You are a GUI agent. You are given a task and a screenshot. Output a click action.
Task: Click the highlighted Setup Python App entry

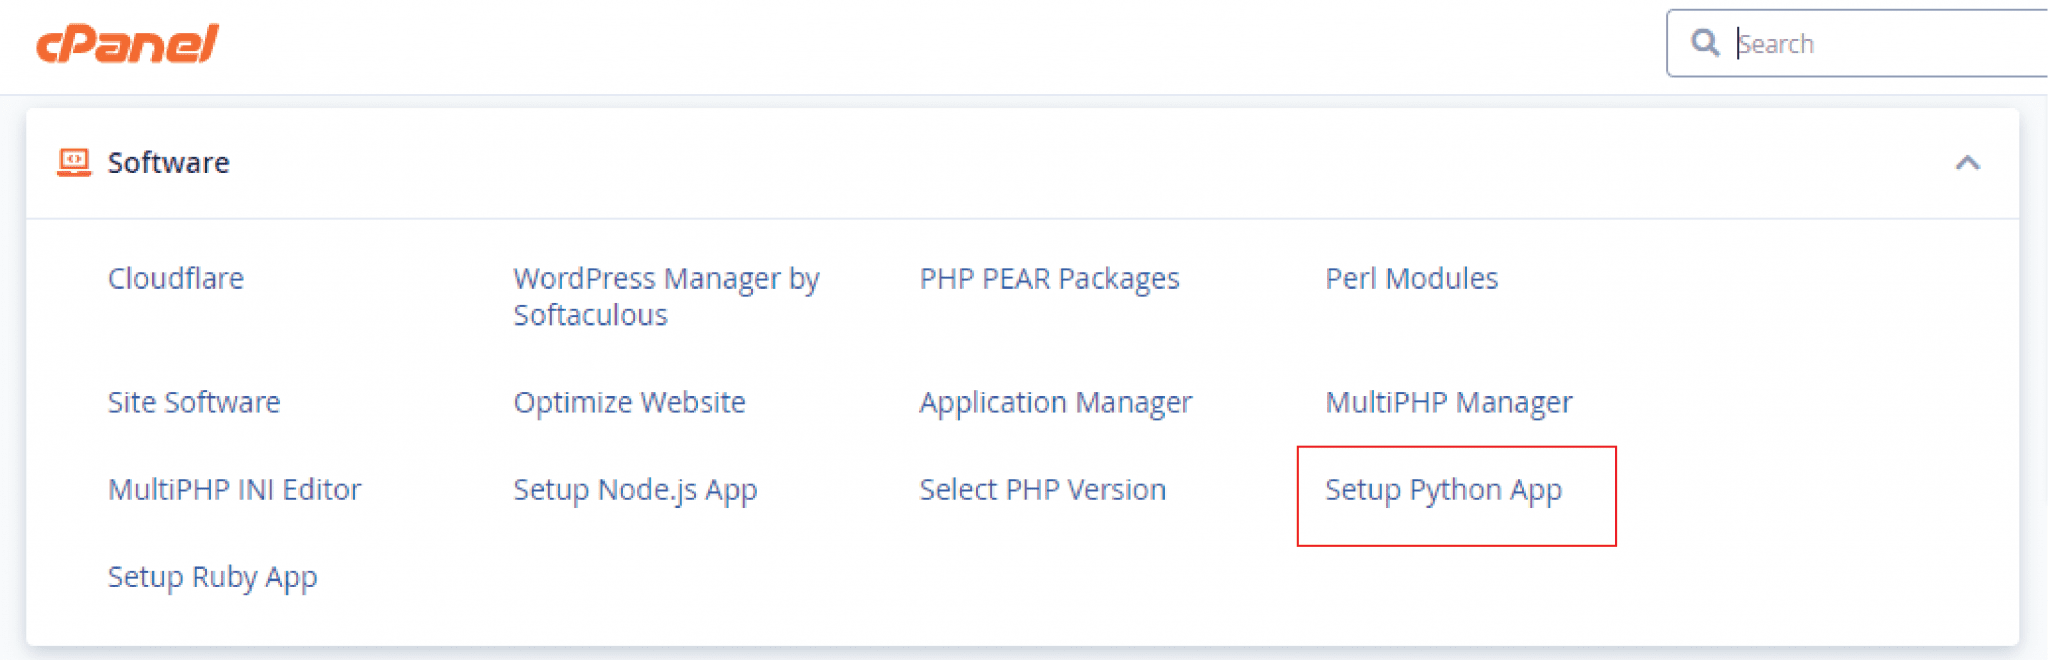click(x=1443, y=490)
